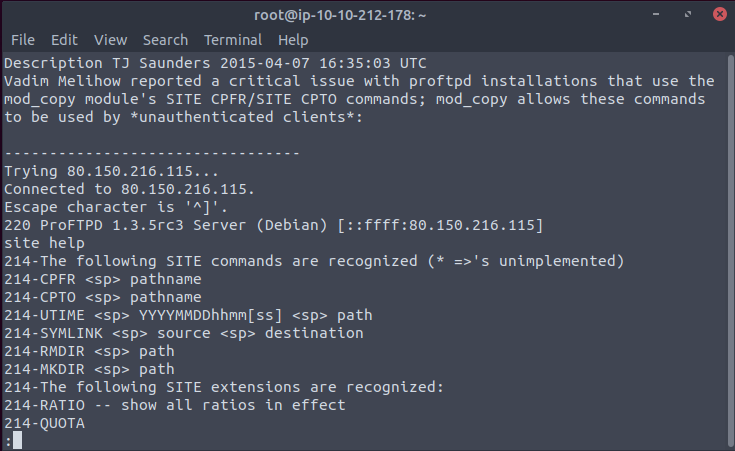Open the Terminal menu
This screenshot has width=735, height=451.
point(233,40)
